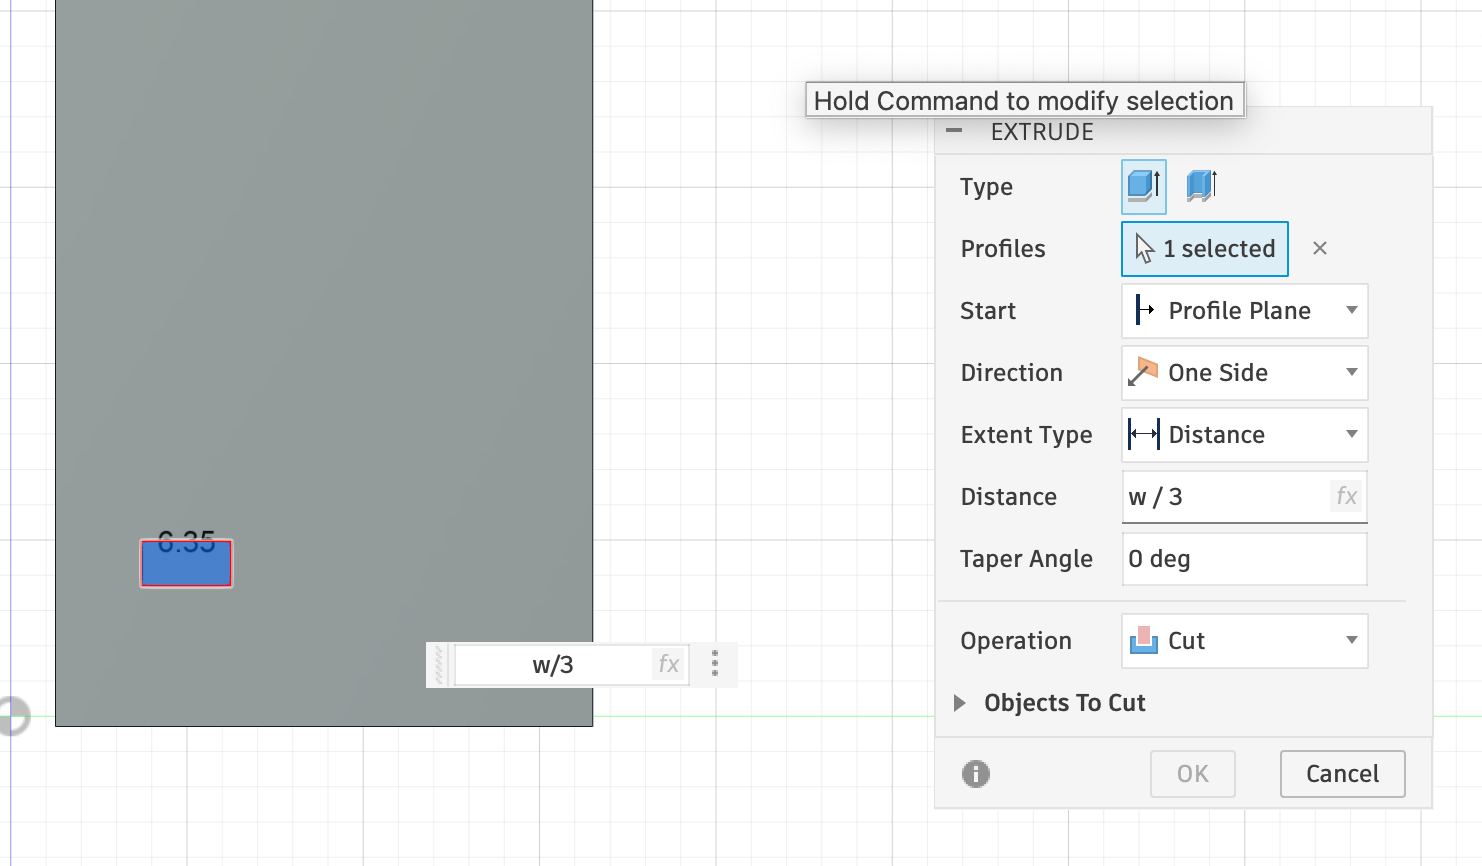Edit the Taper Angle value field

[x=1244, y=559]
